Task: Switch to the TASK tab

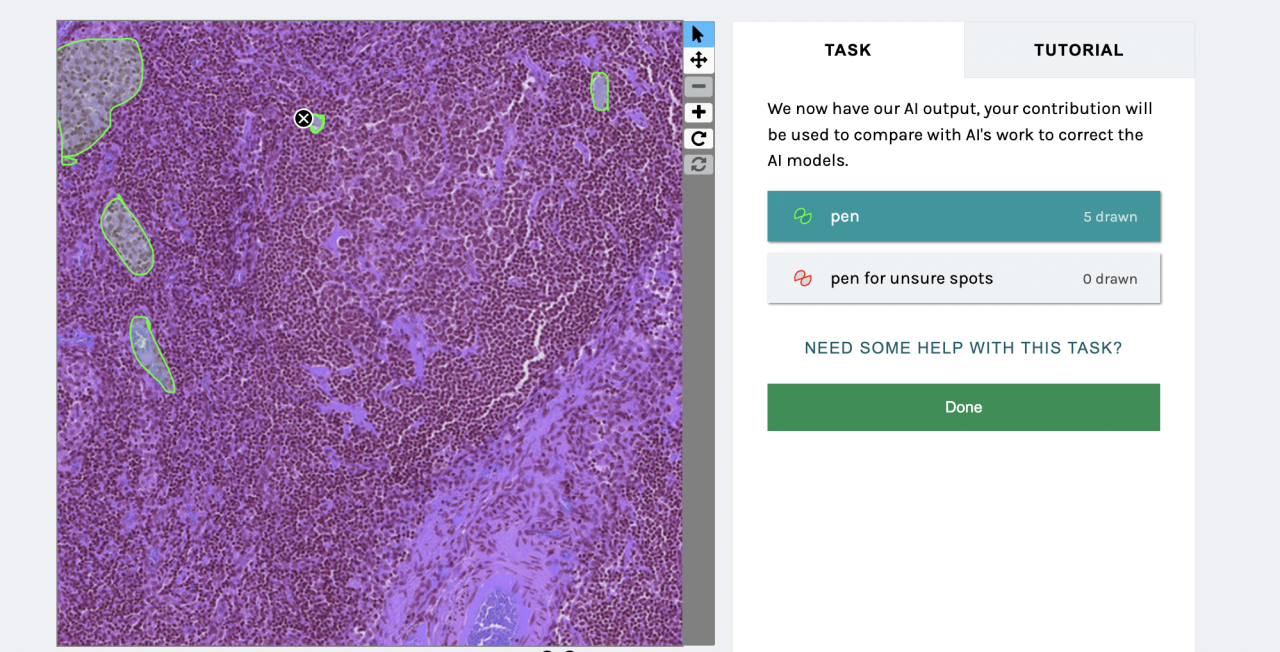Action: [x=848, y=50]
